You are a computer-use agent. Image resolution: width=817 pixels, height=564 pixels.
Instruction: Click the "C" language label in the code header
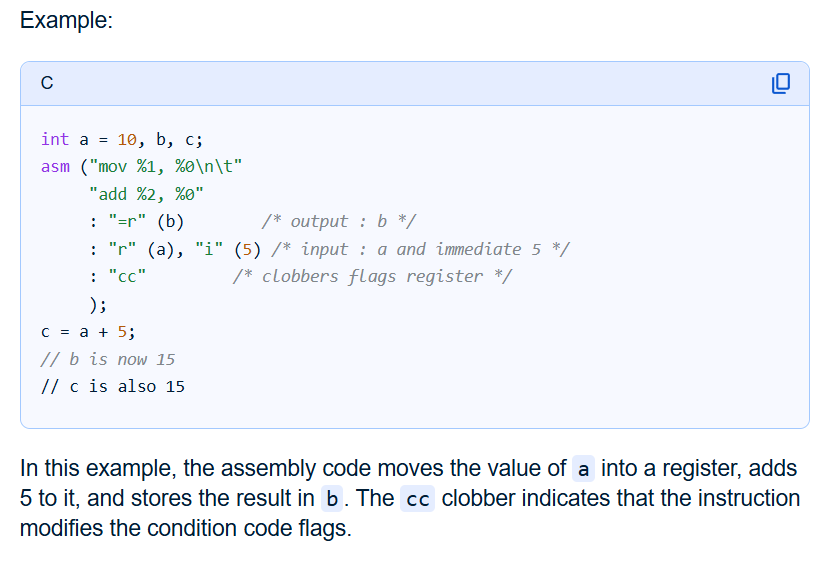click(47, 84)
